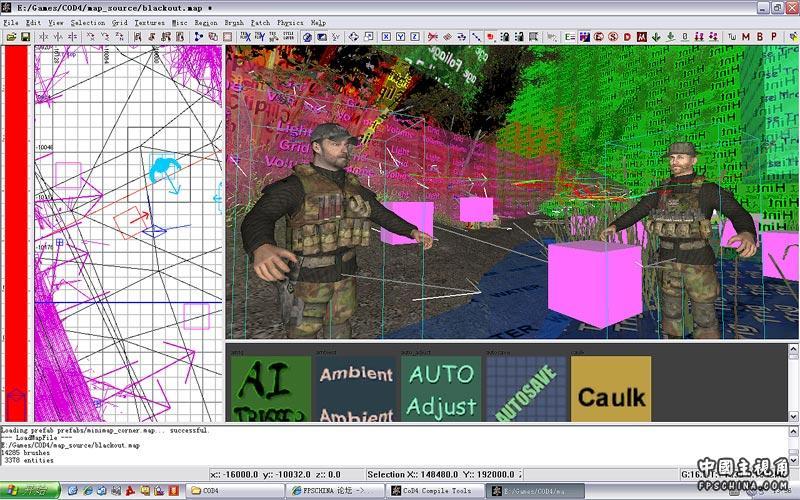Click the '3378 entities' console line

tap(29, 460)
